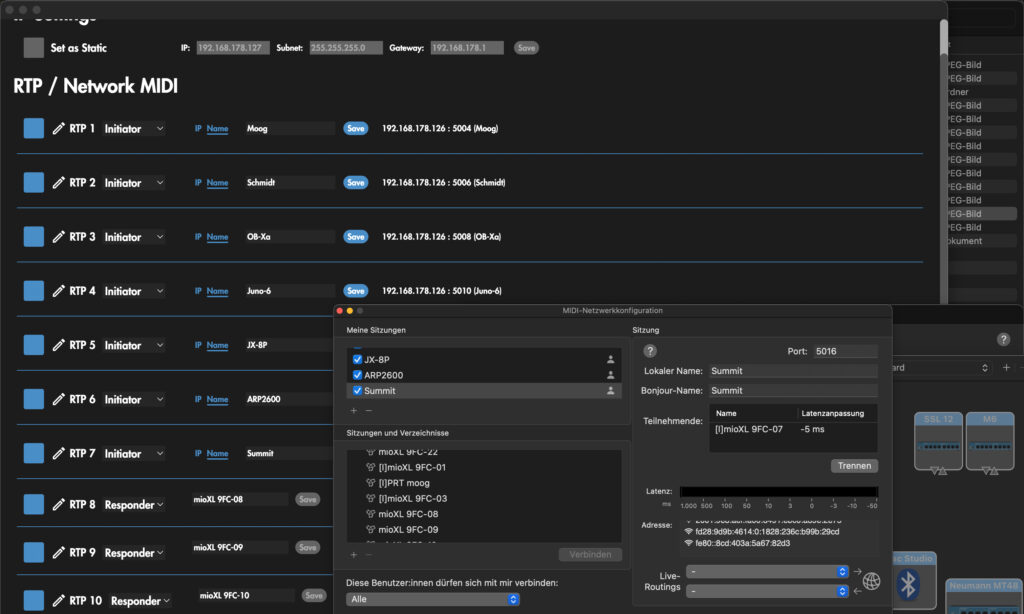The image size is (1024, 614).
Task: Save the RTP 2 Schmidt setting
Action: [356, 183]
